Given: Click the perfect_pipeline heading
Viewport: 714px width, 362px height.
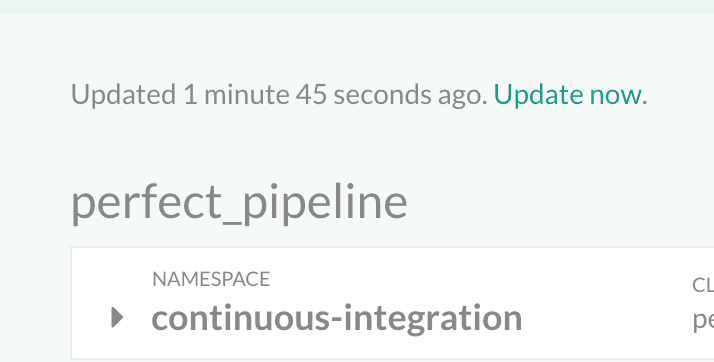Looking at the screenshot, I should tap(239, 203).
